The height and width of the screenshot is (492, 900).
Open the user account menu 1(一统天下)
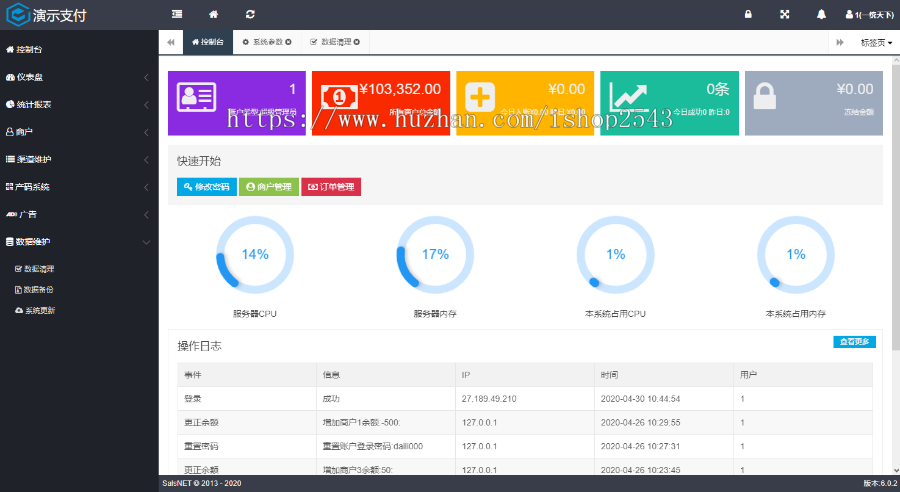[869, 15]
